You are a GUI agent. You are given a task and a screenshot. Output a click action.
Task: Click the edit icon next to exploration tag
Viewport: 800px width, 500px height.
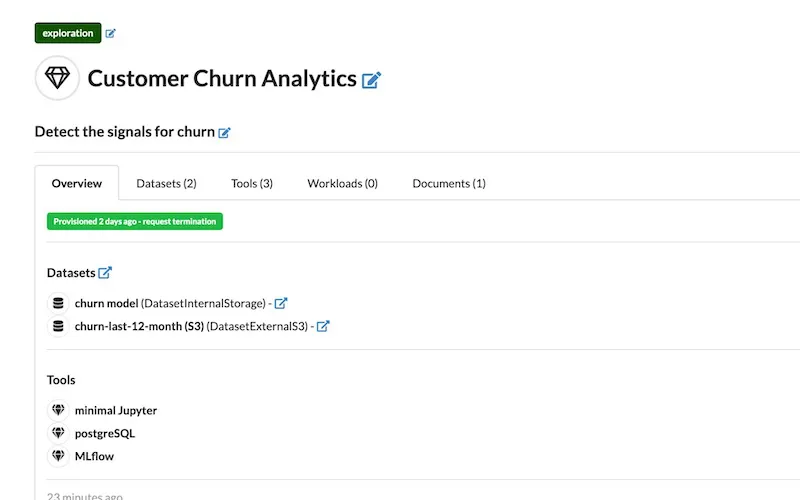pyautogui.click(x=111, y=33)
